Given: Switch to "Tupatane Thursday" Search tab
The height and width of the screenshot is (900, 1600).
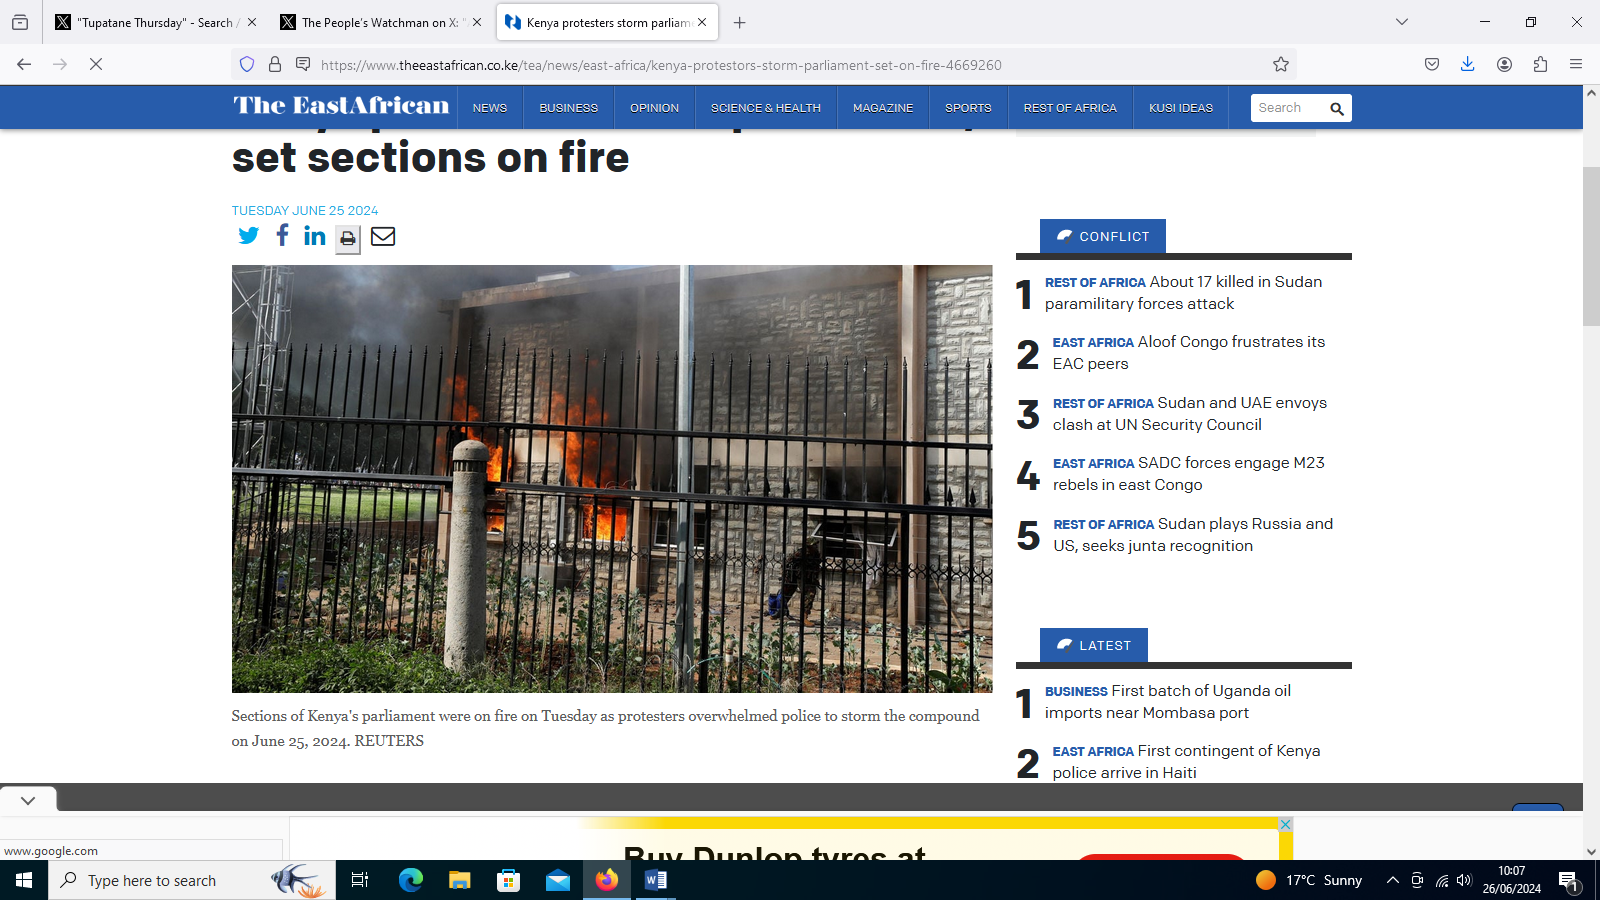Looking at the screenshot, I should [x=155, y=22].
